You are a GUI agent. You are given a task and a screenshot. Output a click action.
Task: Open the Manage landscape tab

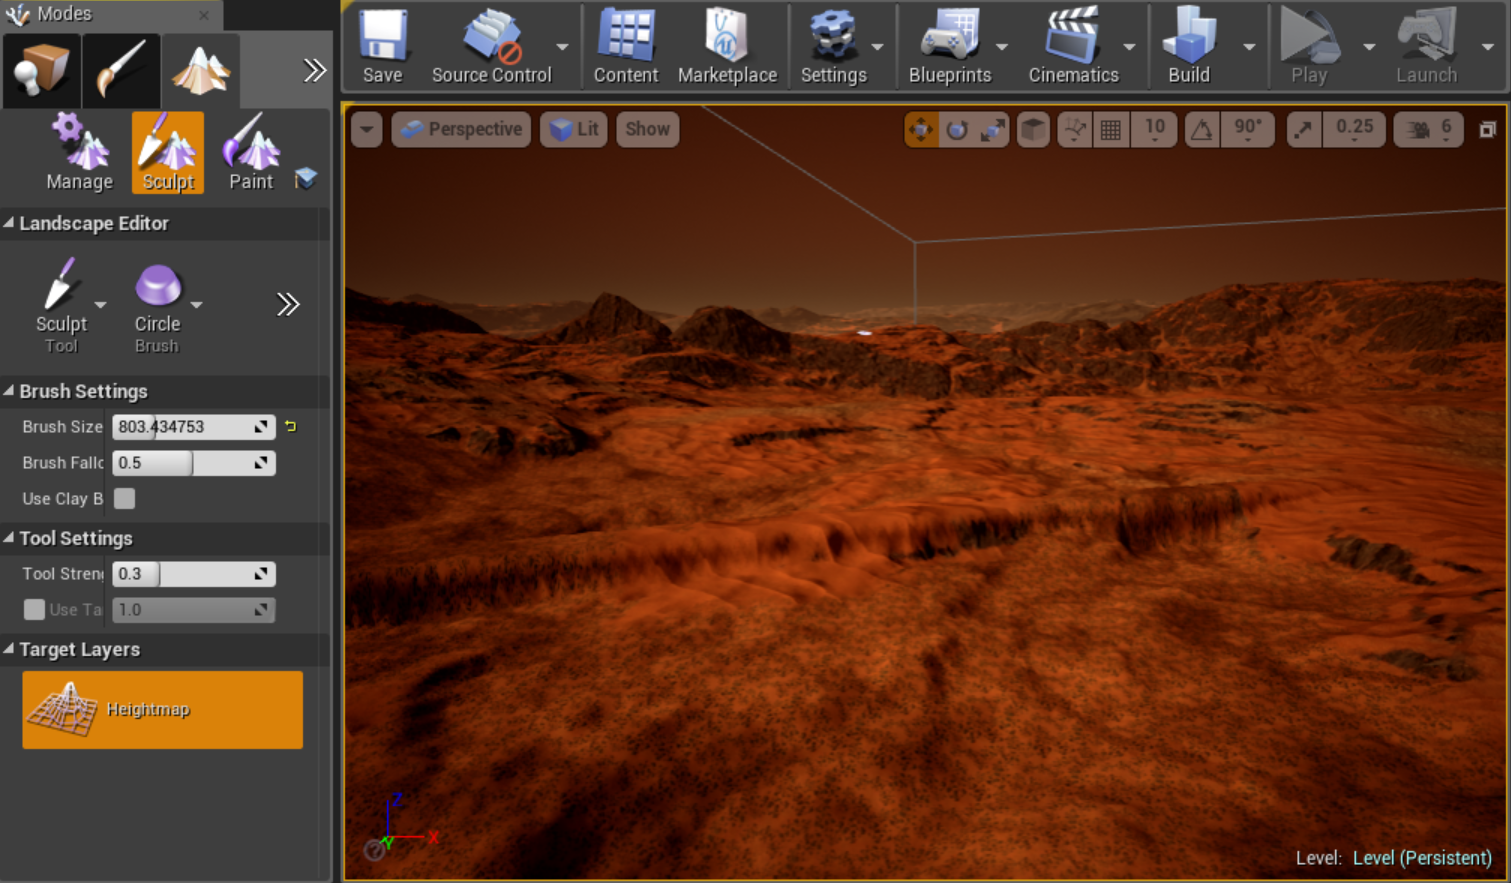coord(79,152)
